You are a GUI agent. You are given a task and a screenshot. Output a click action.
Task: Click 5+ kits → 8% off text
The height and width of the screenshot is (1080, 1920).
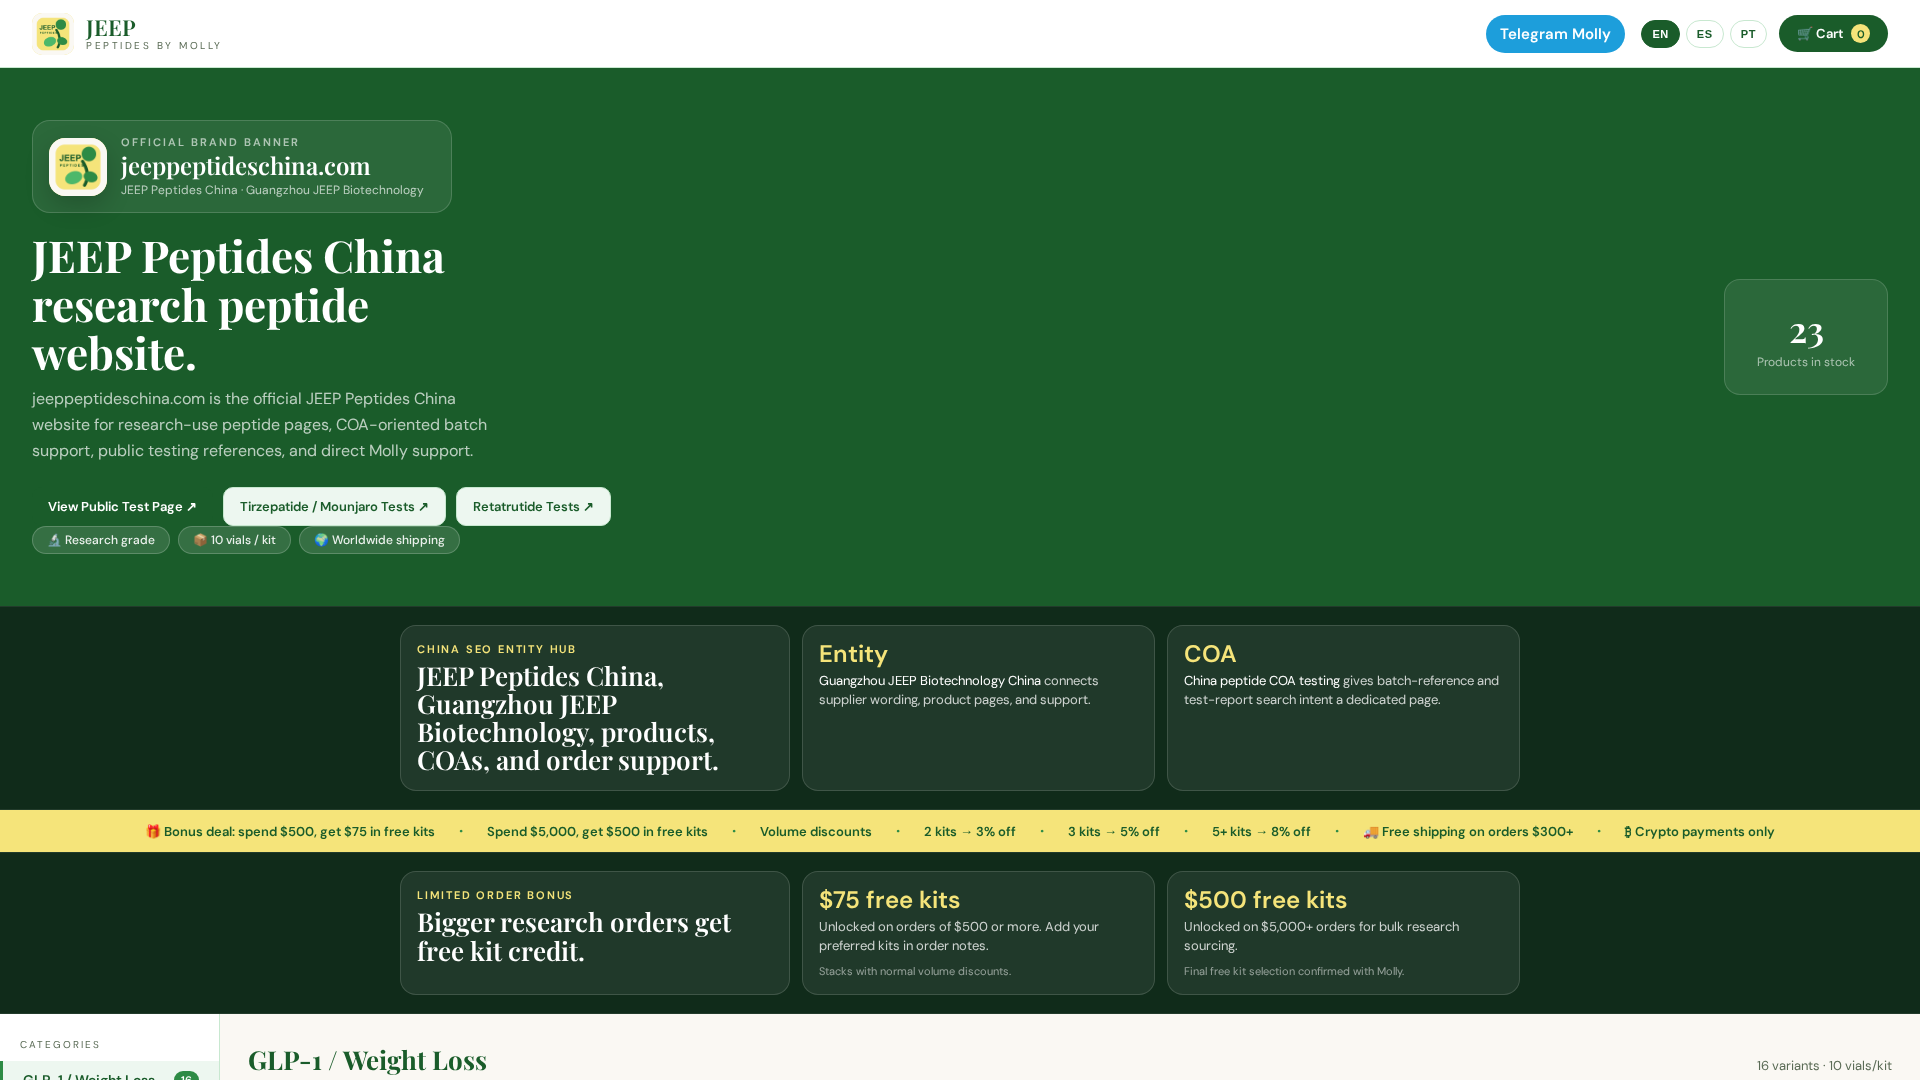pyautogui.click(x=1261, y=832)
